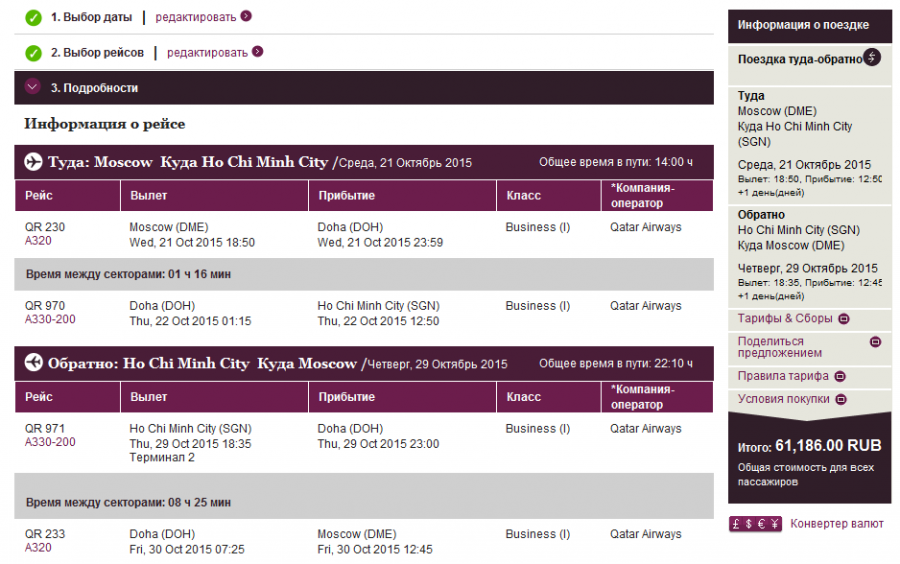Click the arrow icon after date редактировать
Image resolution: width=900 pixels, height=564 pixels.
pos(246,16)
